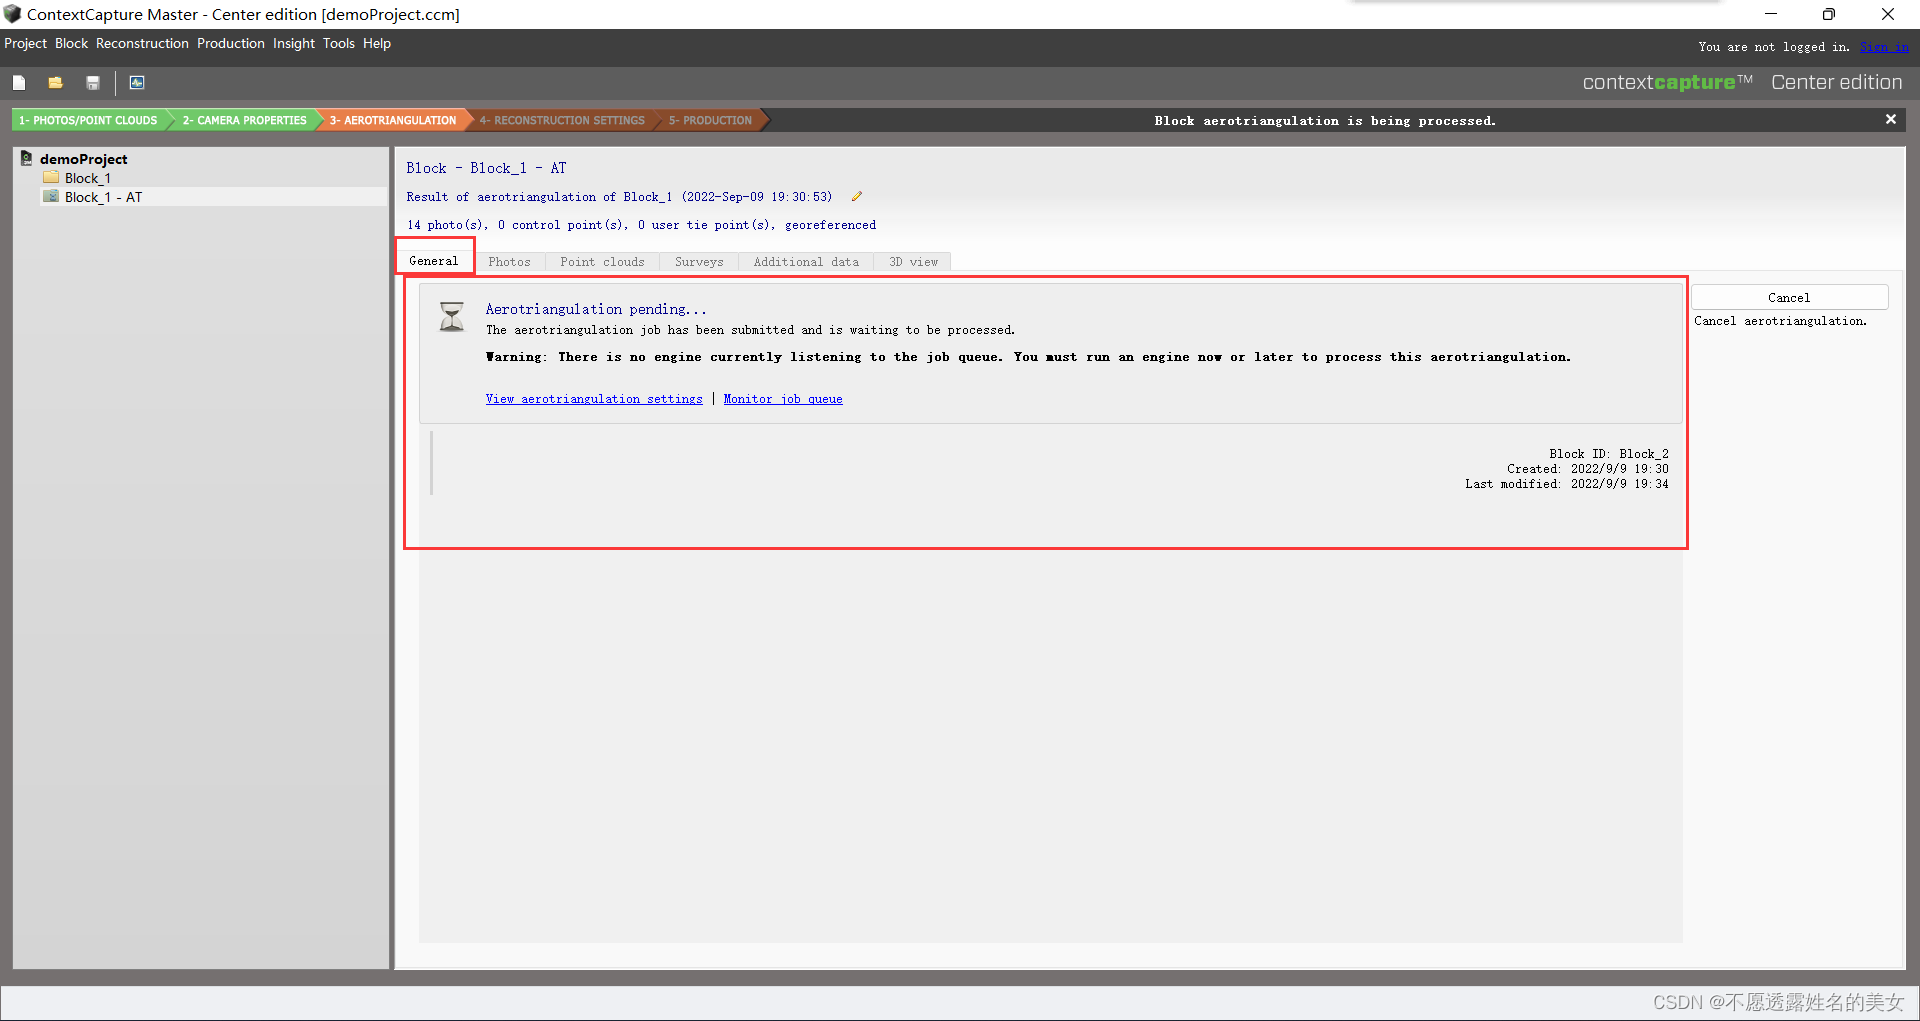Open the job queue monitor toolbar icon
The image size is (1920, 1021).
[137, 83]
